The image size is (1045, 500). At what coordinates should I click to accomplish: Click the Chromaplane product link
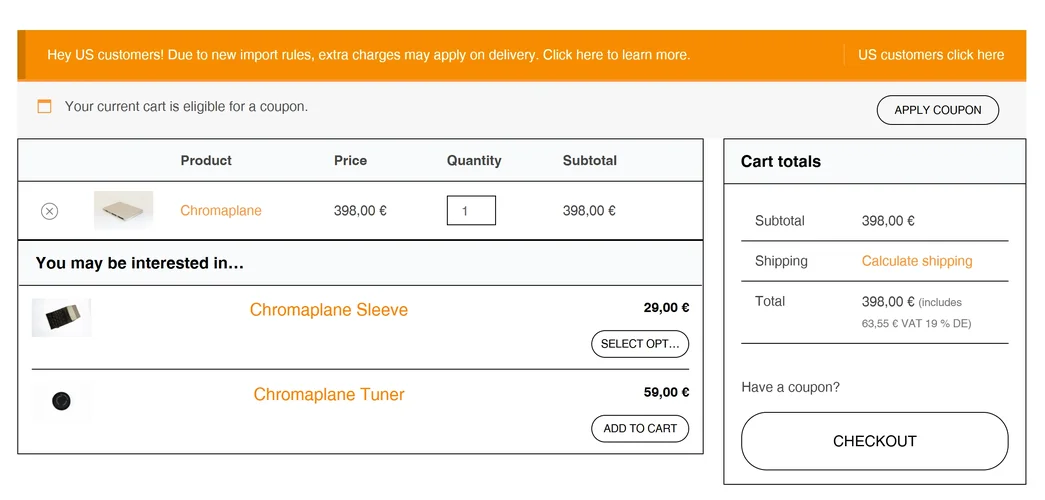click(221, 211)
